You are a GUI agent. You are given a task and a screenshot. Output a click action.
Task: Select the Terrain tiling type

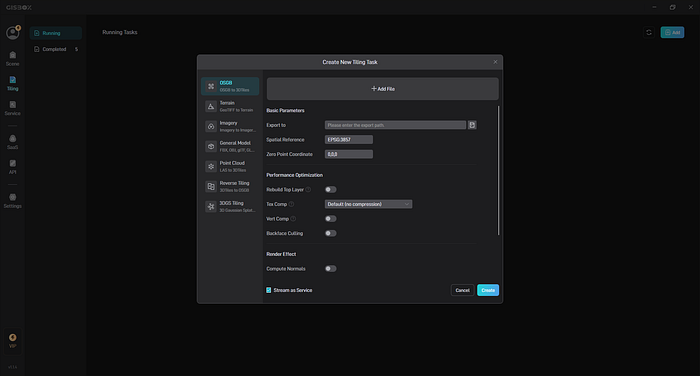tap(230, 106)
